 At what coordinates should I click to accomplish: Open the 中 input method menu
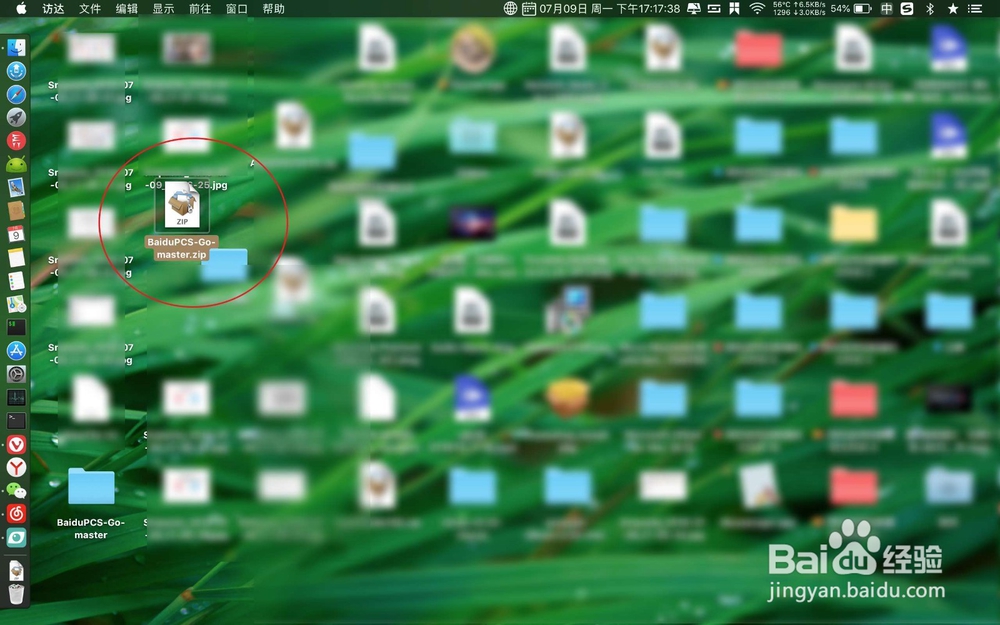[x=886, y=8]
